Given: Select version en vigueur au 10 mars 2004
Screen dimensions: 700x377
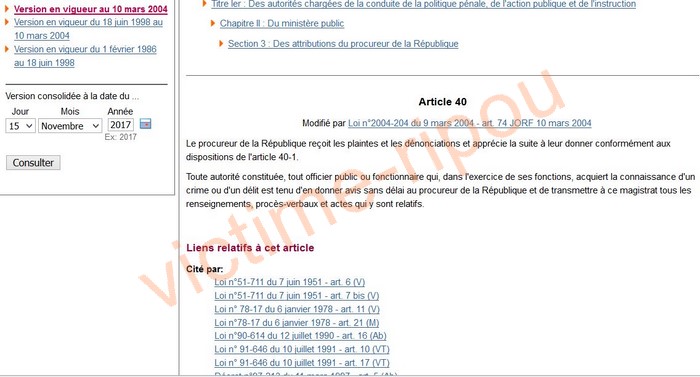Looking at the screenshot, I should pos(91,9).
